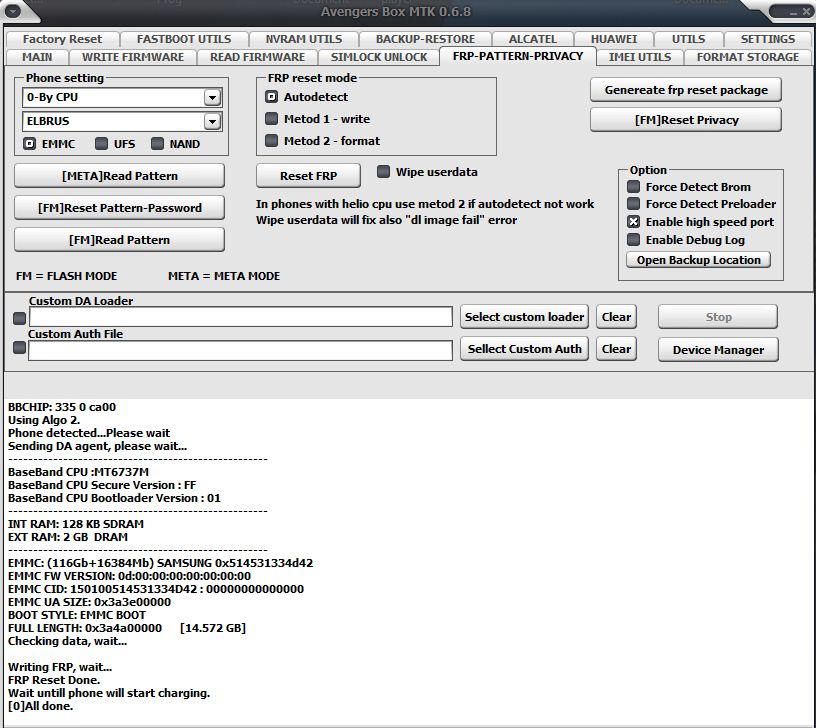Go to SIMLOCK UNLOCK tab
This screenshot has height=728, width=816.
coord(379,57)
